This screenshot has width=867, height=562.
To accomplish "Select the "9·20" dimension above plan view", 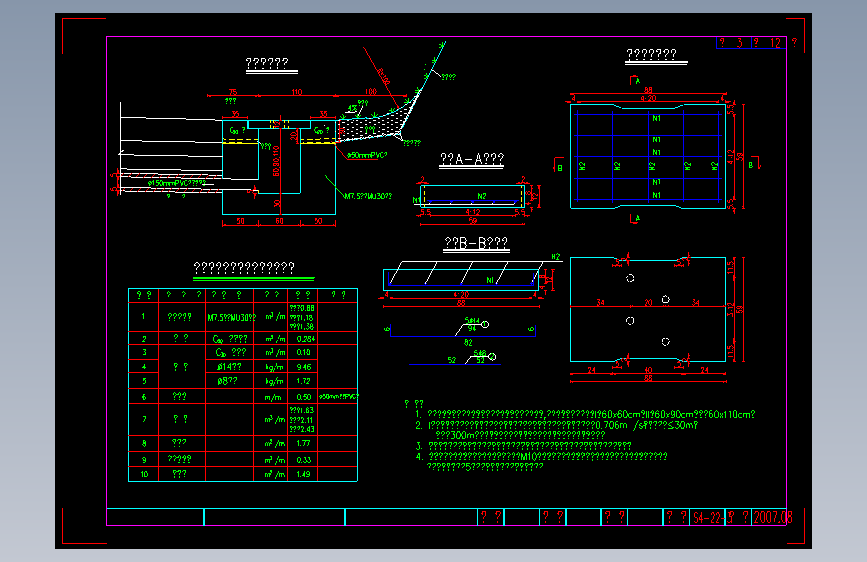I will pyautogui.click(x=648, y=98).
